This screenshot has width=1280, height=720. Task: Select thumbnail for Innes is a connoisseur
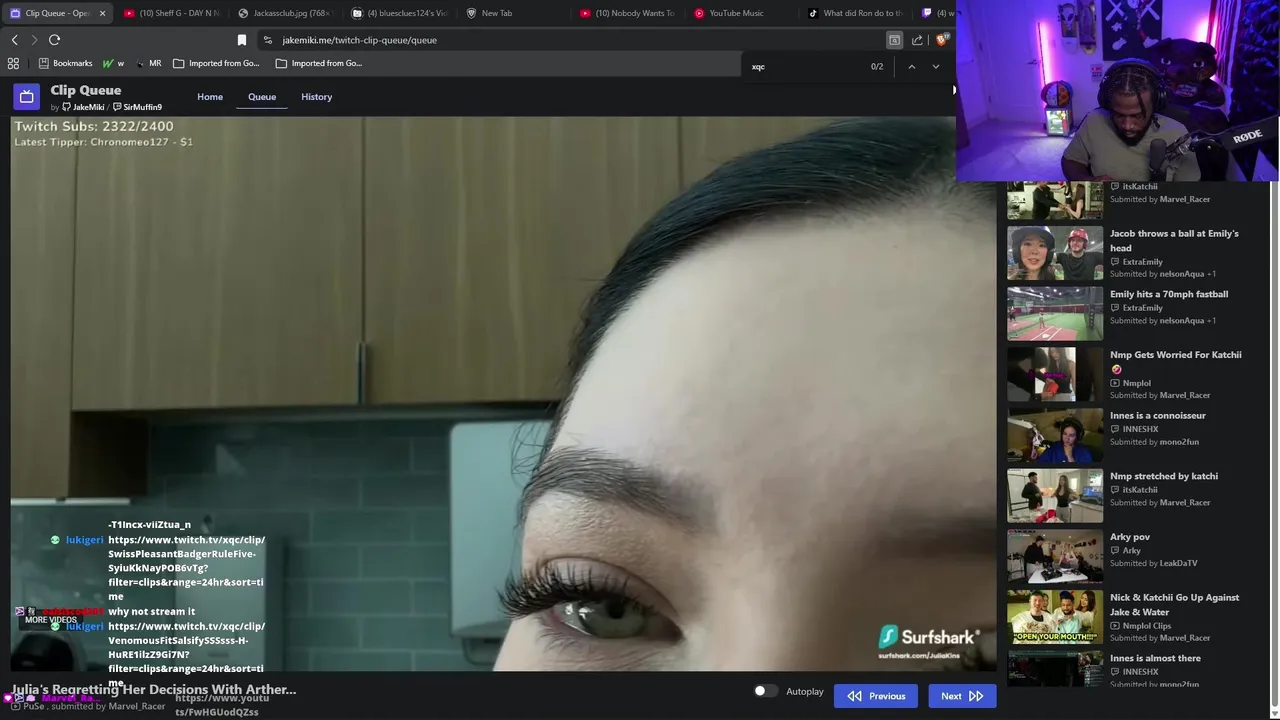pyautogui.click(x=1055, y=435)
